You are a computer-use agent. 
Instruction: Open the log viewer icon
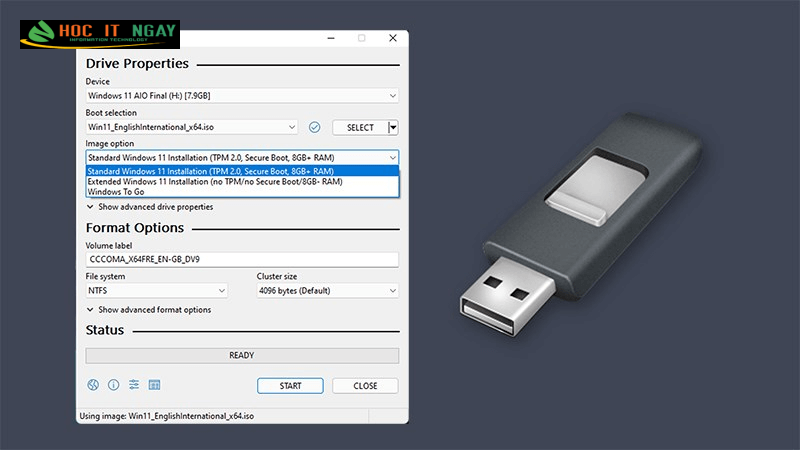coord(154,385)
